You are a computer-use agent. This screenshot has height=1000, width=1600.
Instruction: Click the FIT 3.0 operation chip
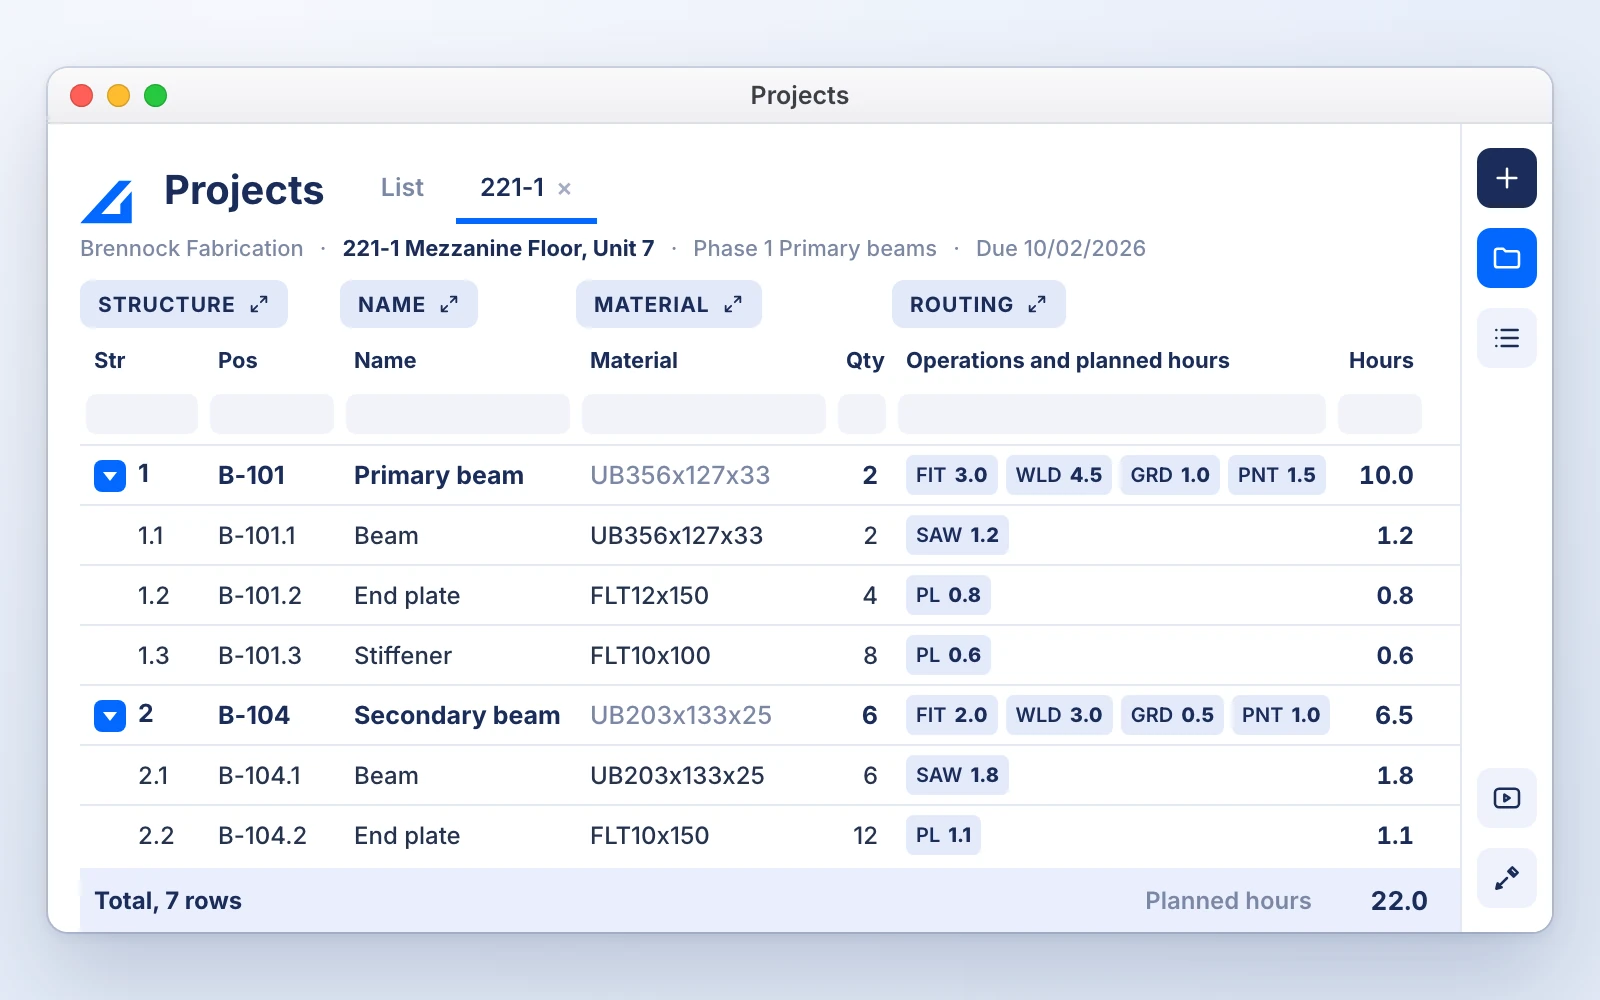click(951, 475)
